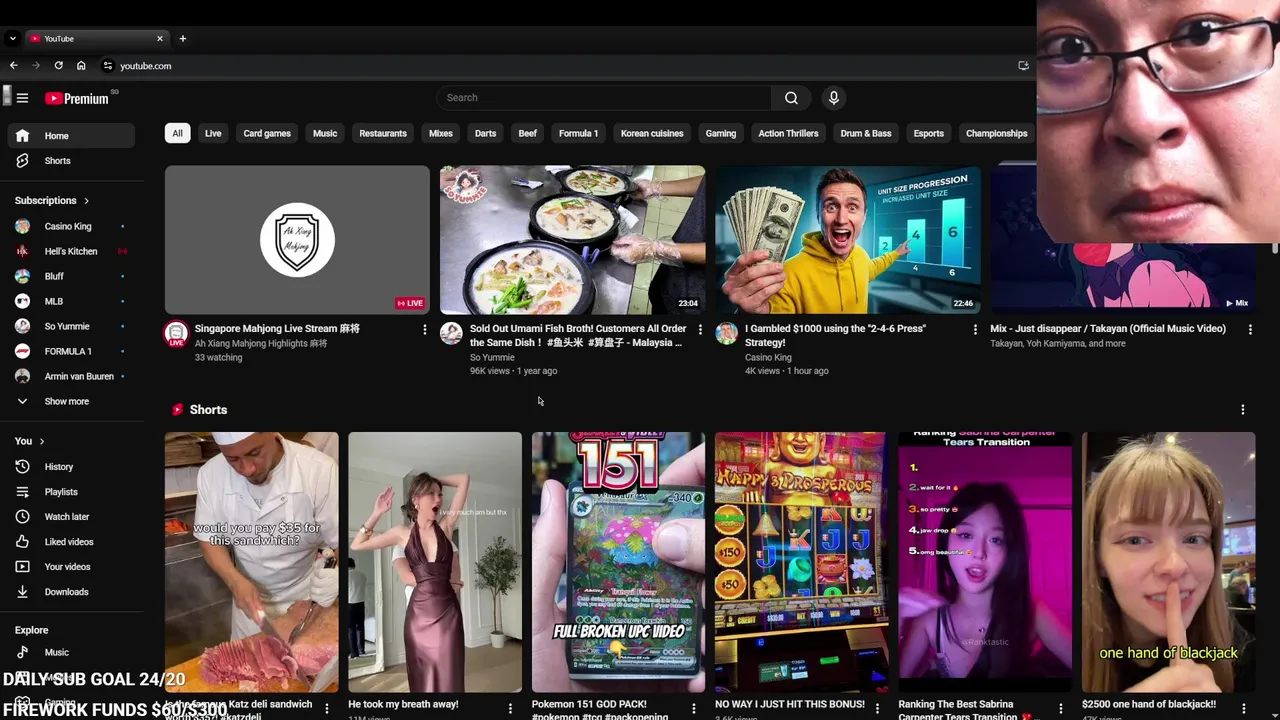Play the one hand of blackjack short
The height and width of the screenshot is (720, 1280).
click(x=1168, y=562)
